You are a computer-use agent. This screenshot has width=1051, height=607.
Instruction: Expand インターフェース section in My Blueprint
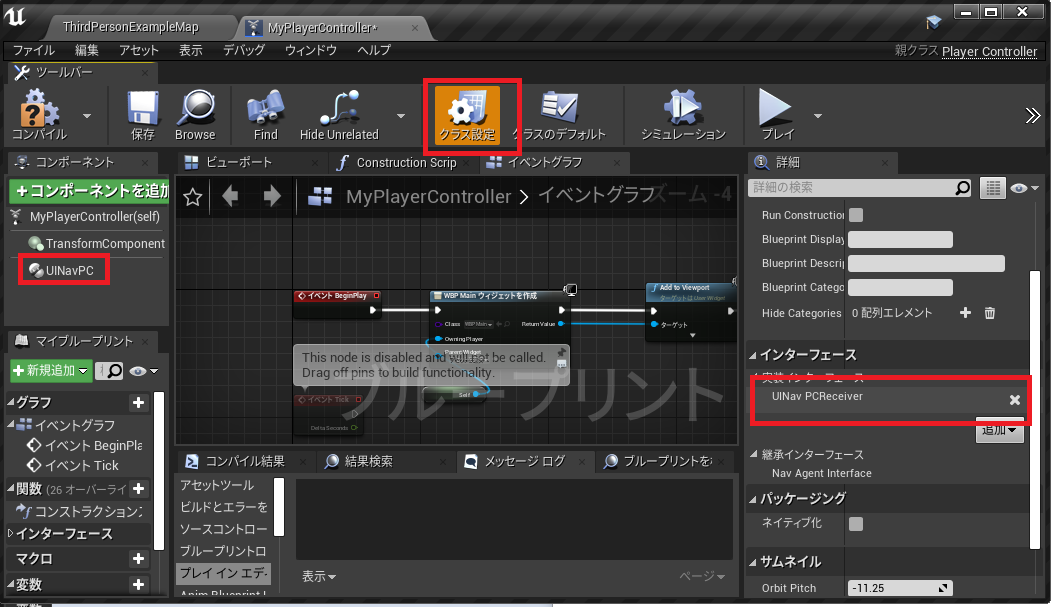[11, 534]
